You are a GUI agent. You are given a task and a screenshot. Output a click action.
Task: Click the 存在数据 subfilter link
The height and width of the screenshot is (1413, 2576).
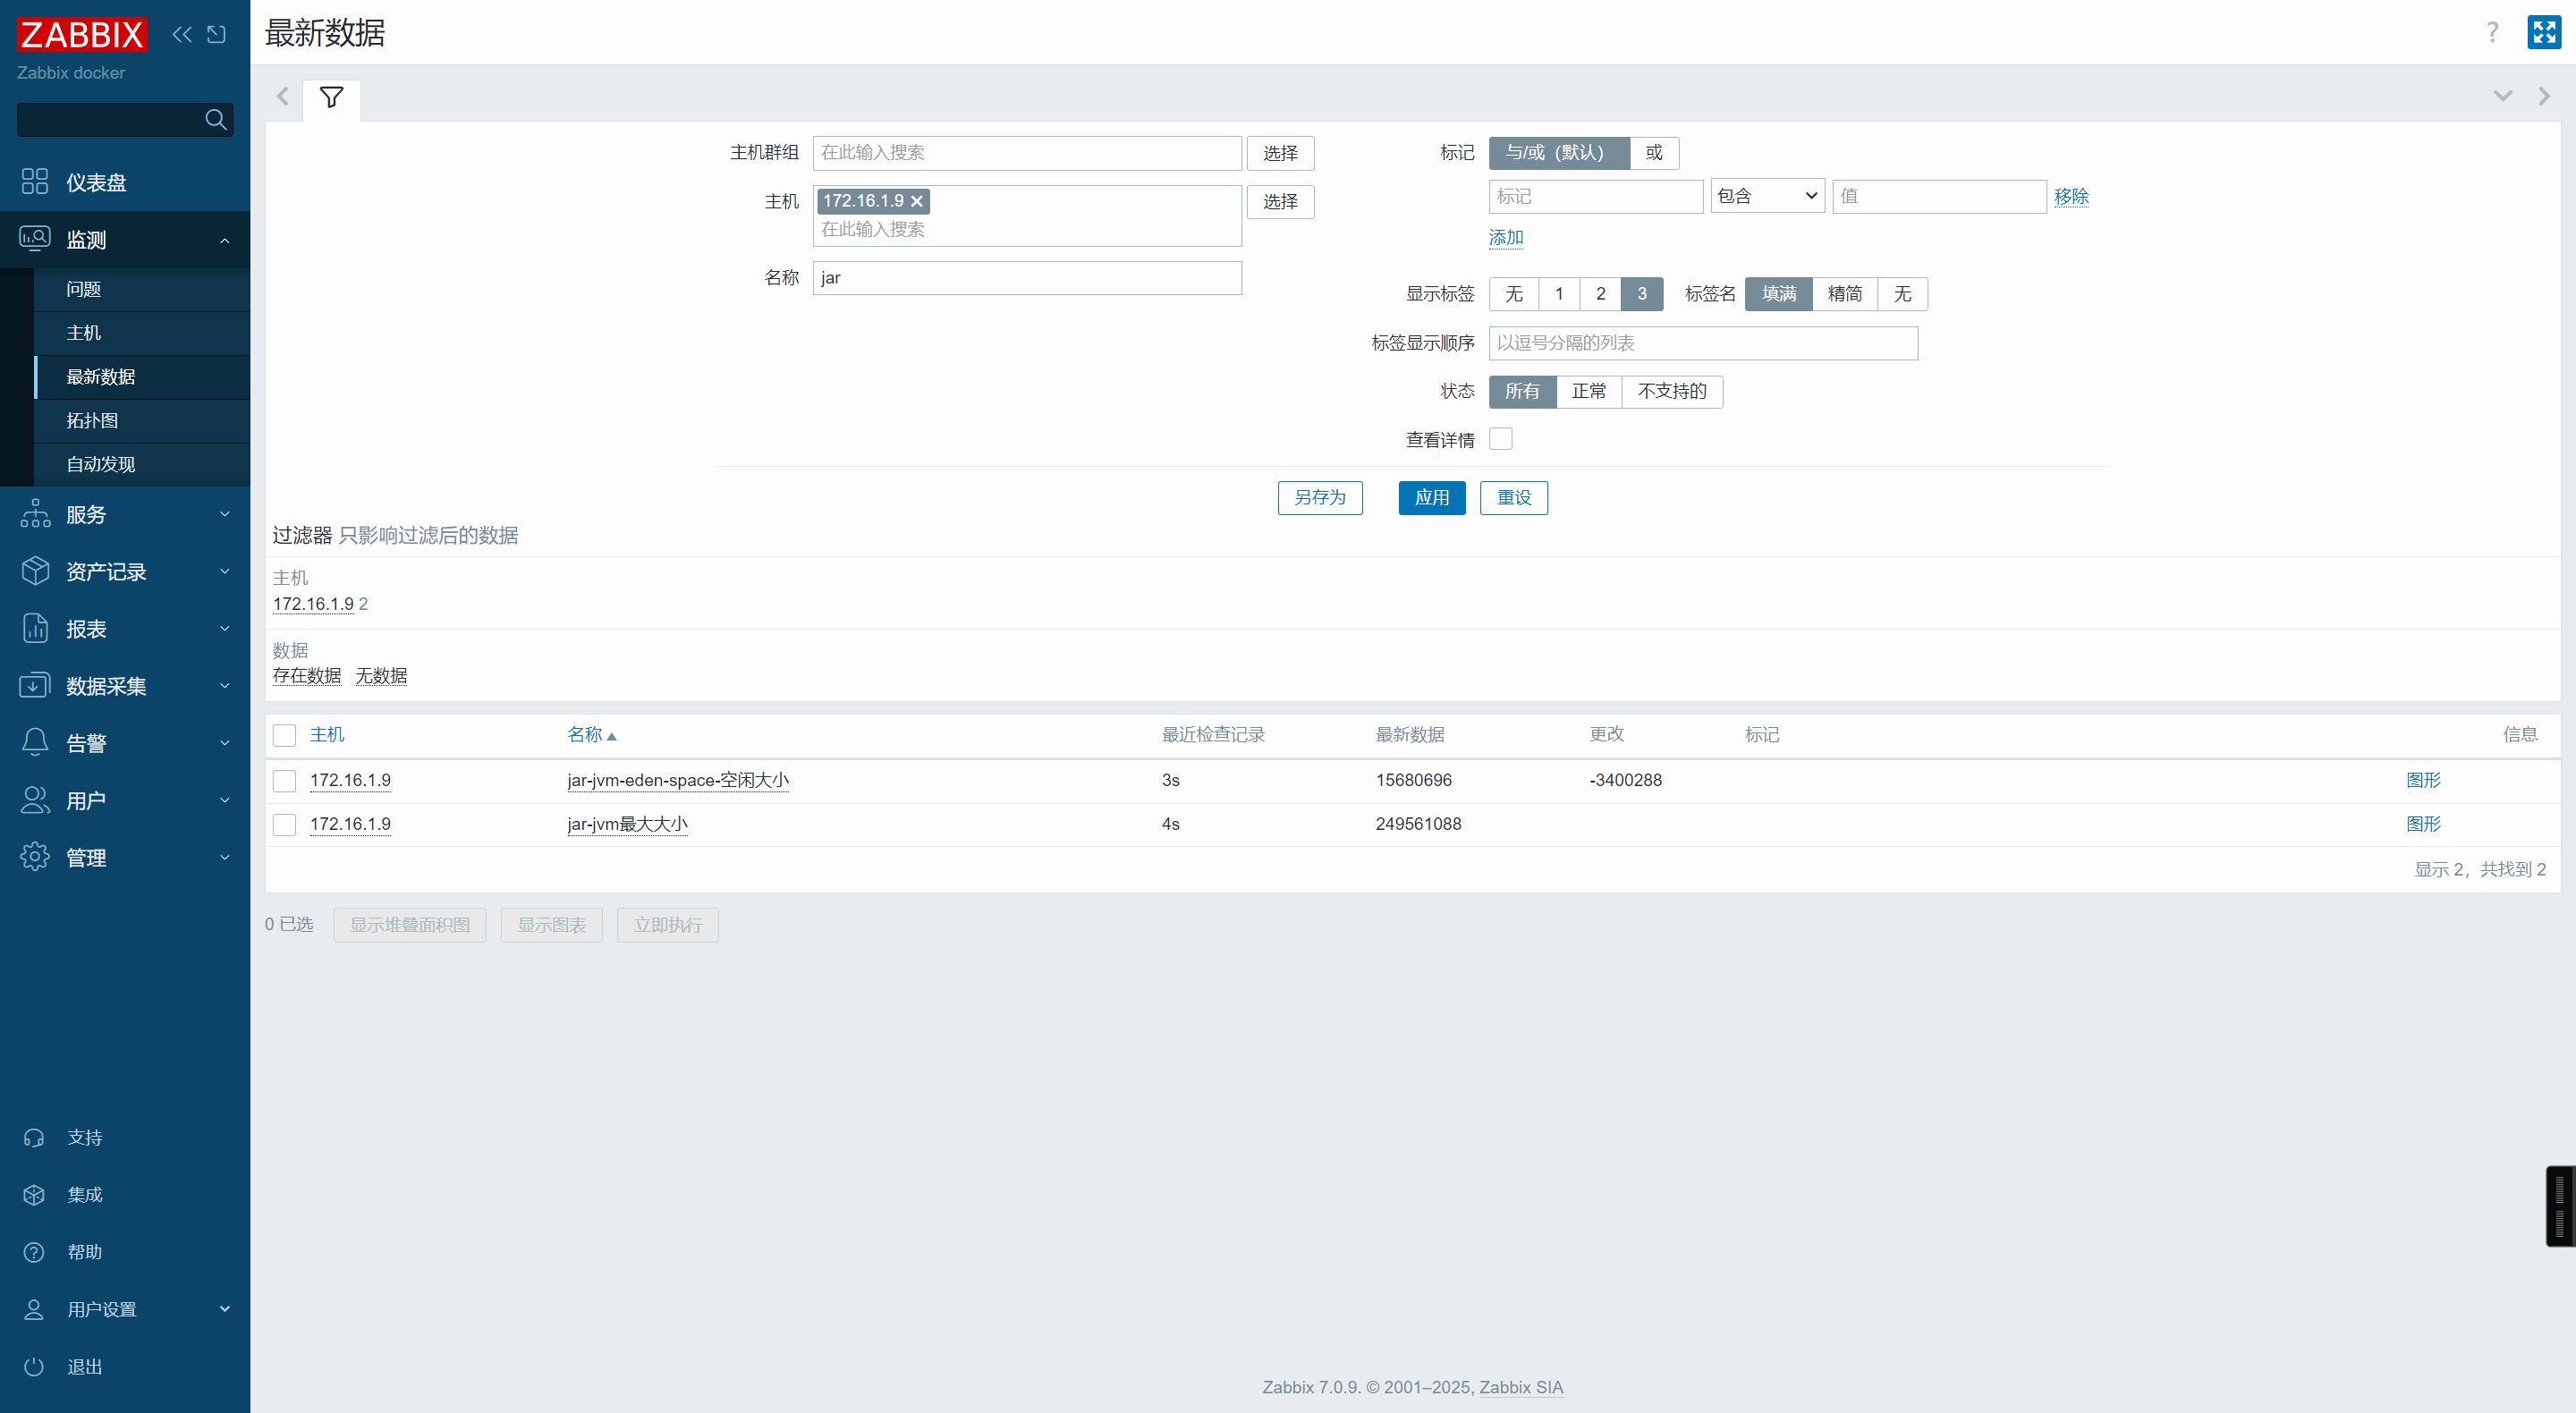click(x=307, y=676)
